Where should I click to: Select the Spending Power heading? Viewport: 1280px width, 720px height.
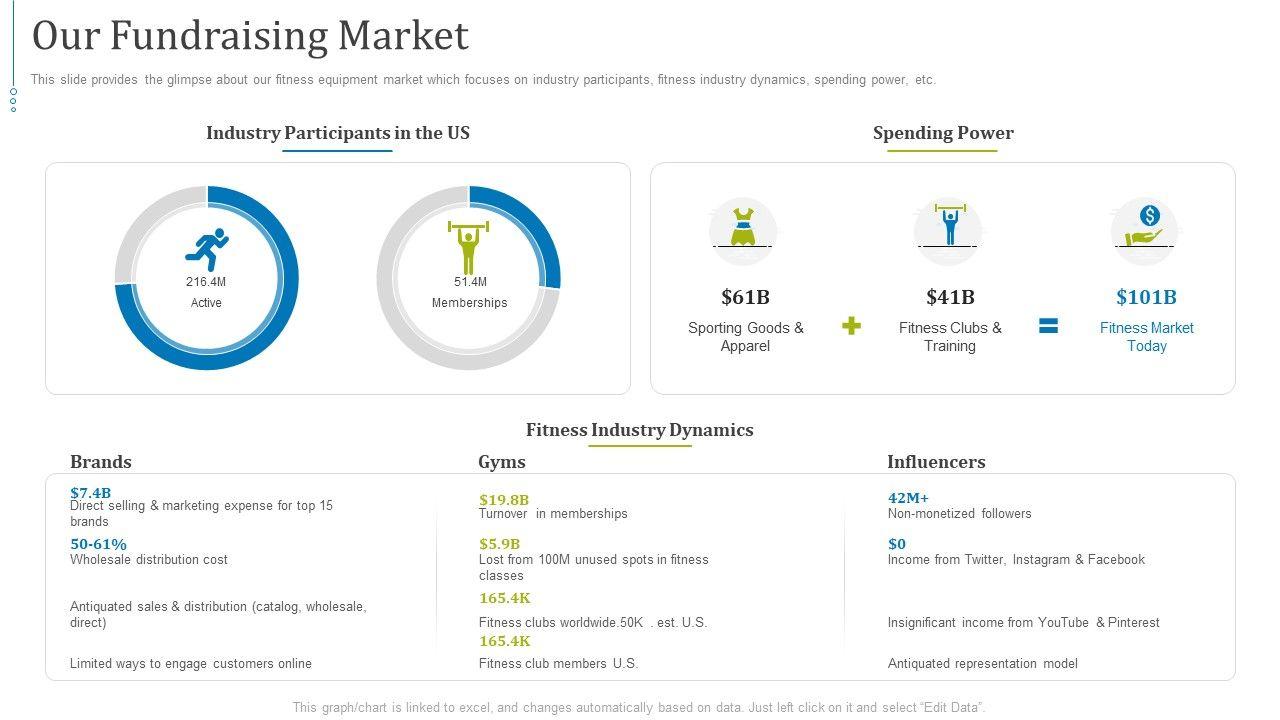point(943,133)
